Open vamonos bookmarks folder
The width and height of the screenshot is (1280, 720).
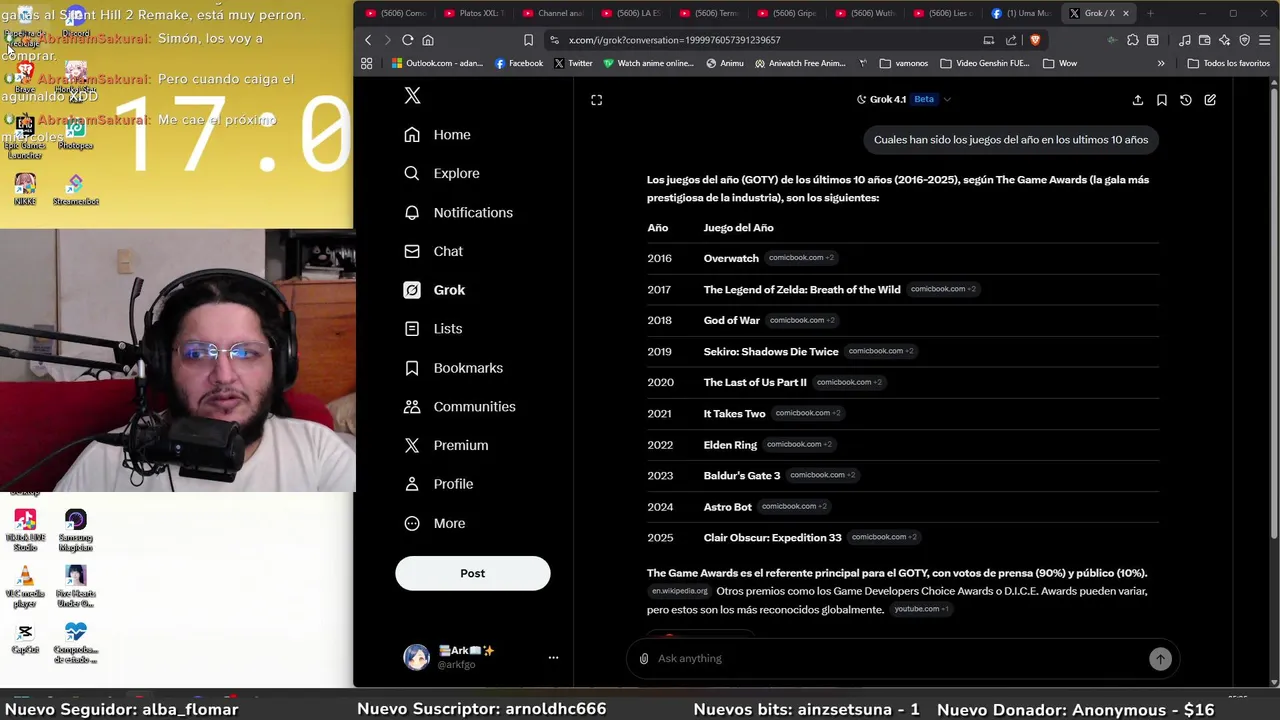click(x=904, y=63)
